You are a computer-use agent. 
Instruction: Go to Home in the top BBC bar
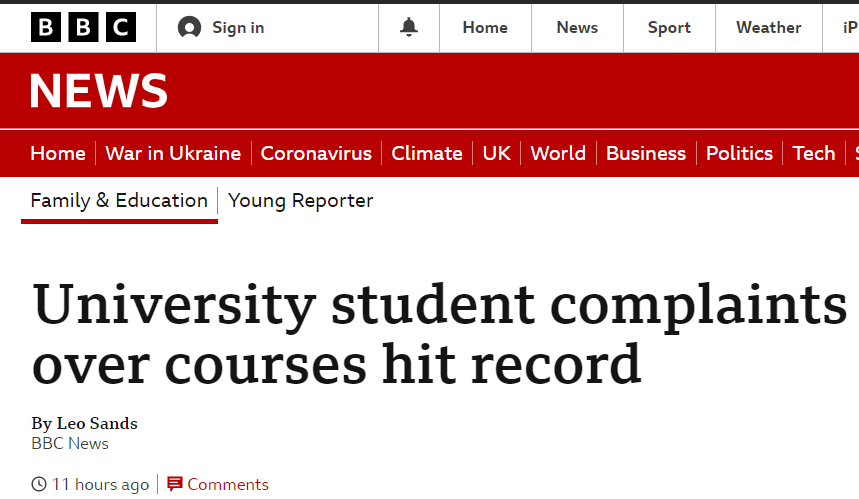(x=485, y=27)
